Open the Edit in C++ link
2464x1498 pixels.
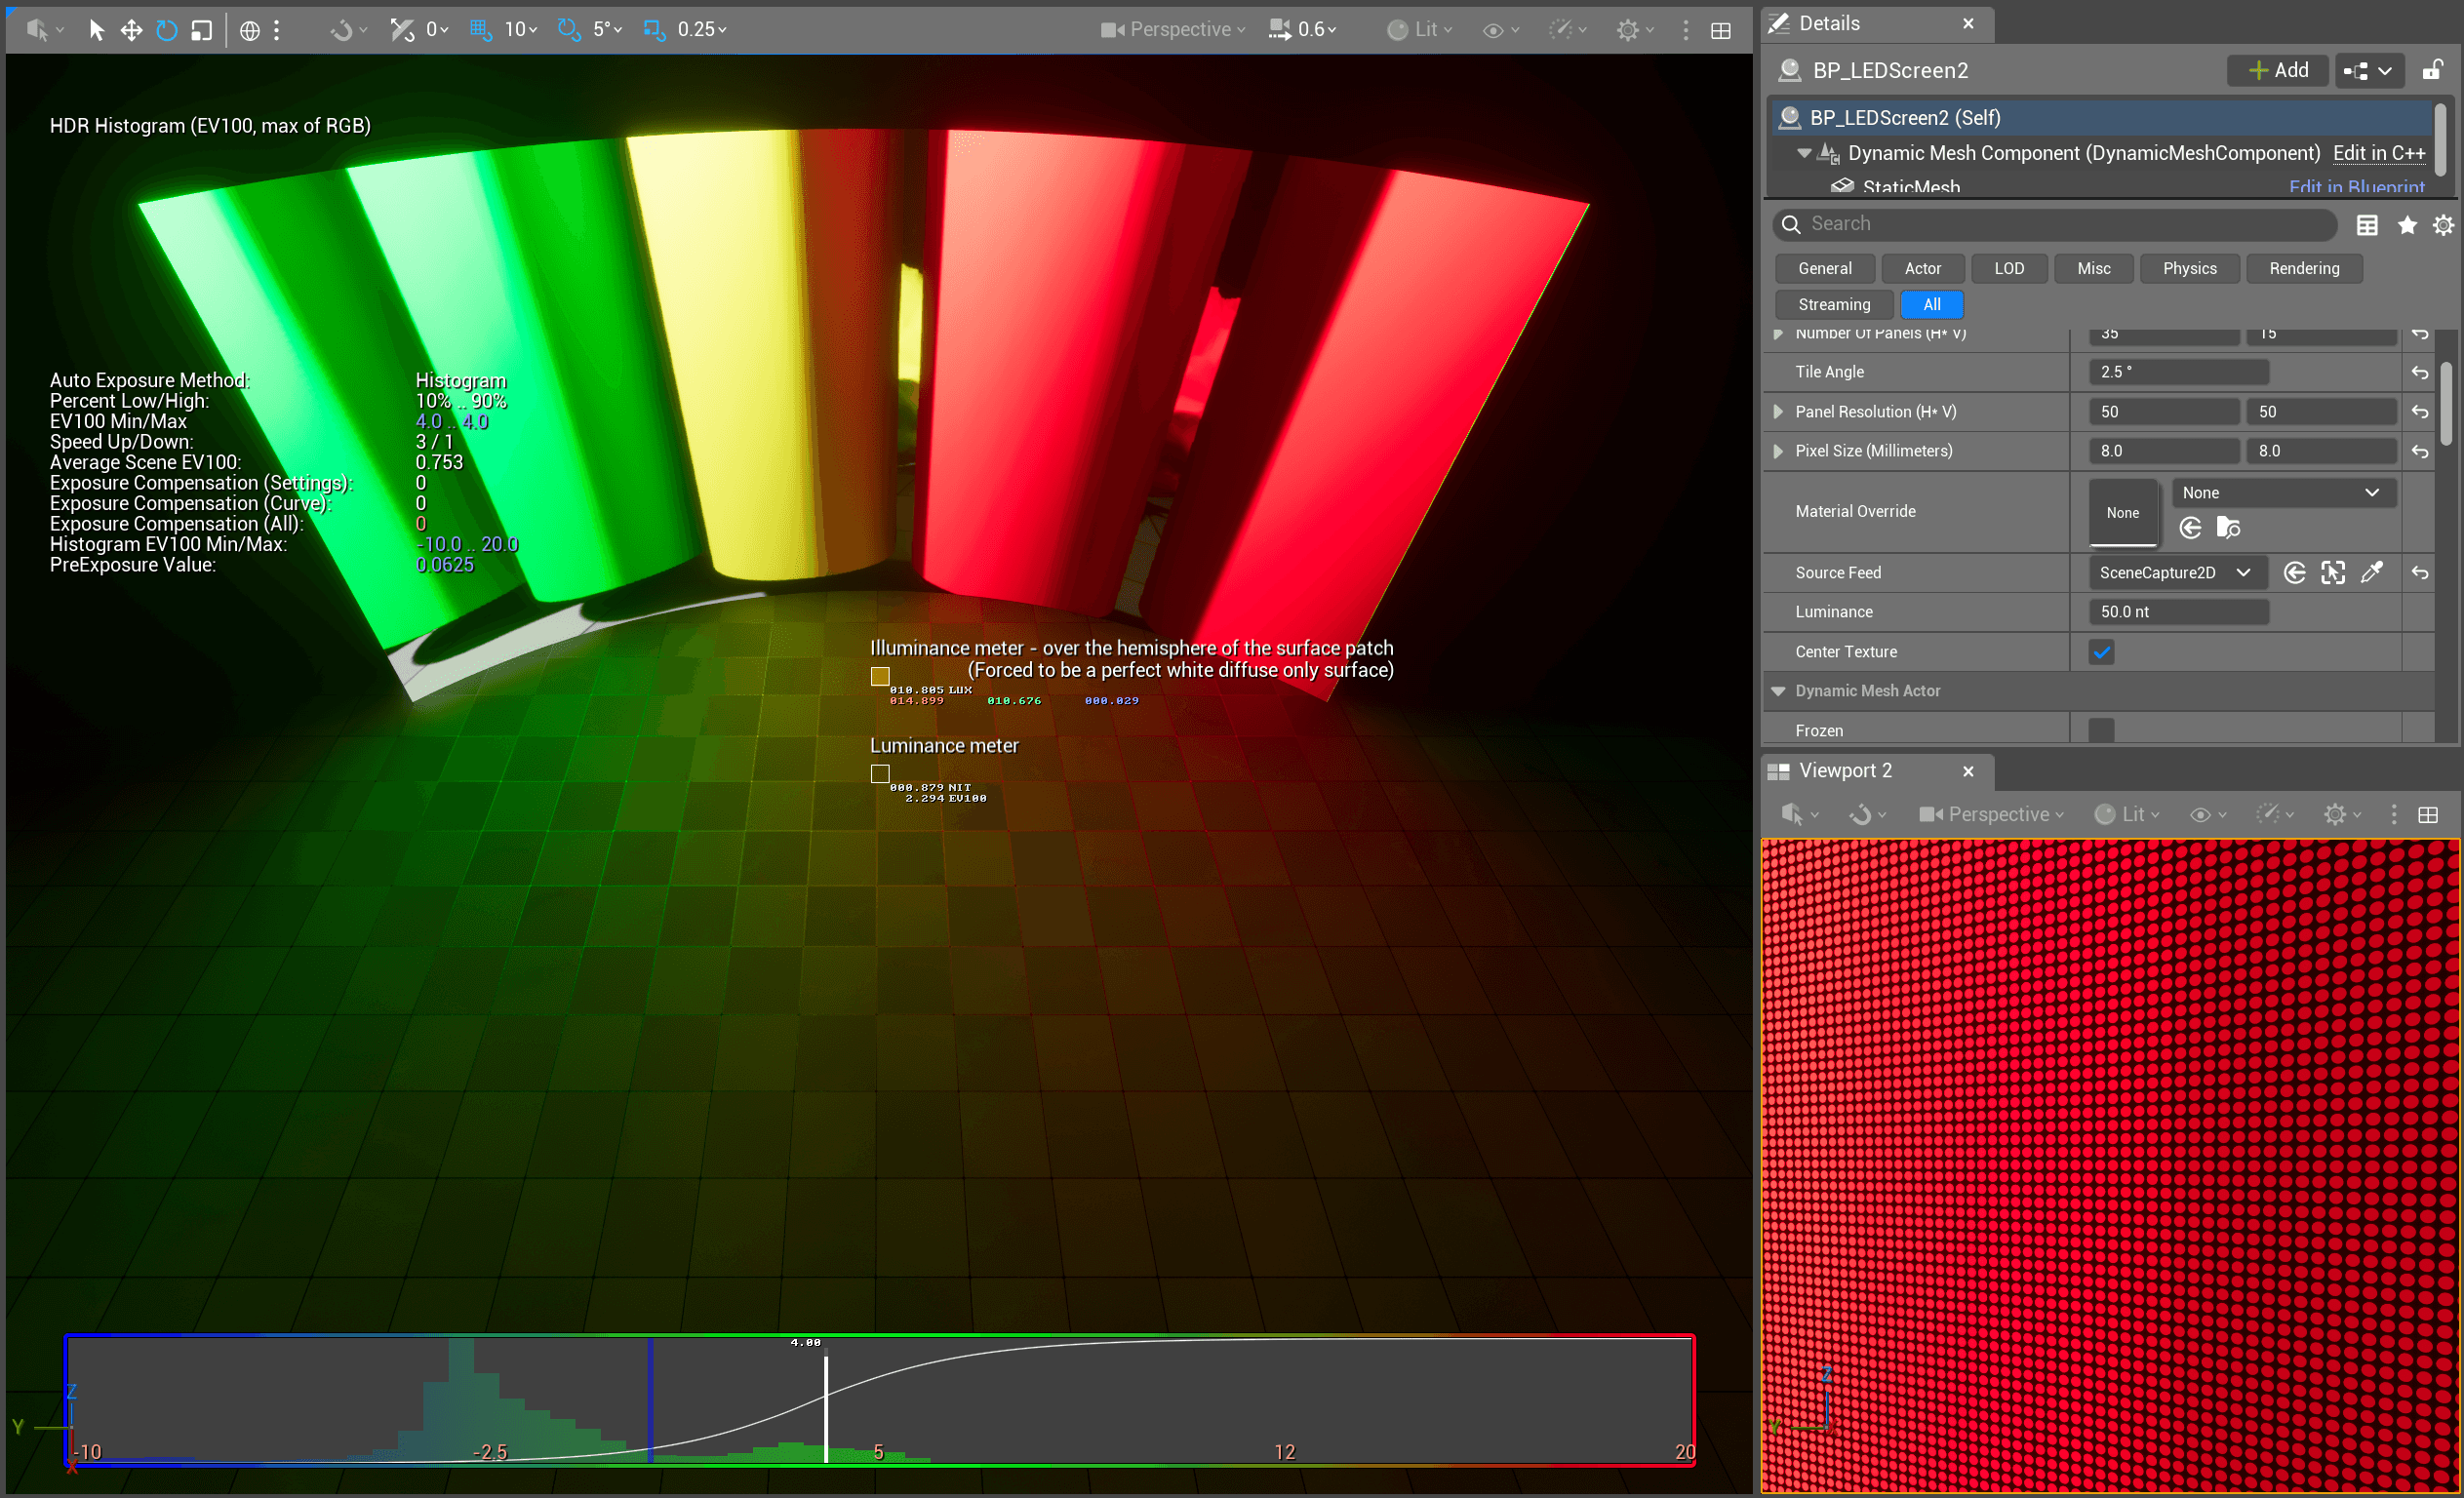(x=2378, y=153)
